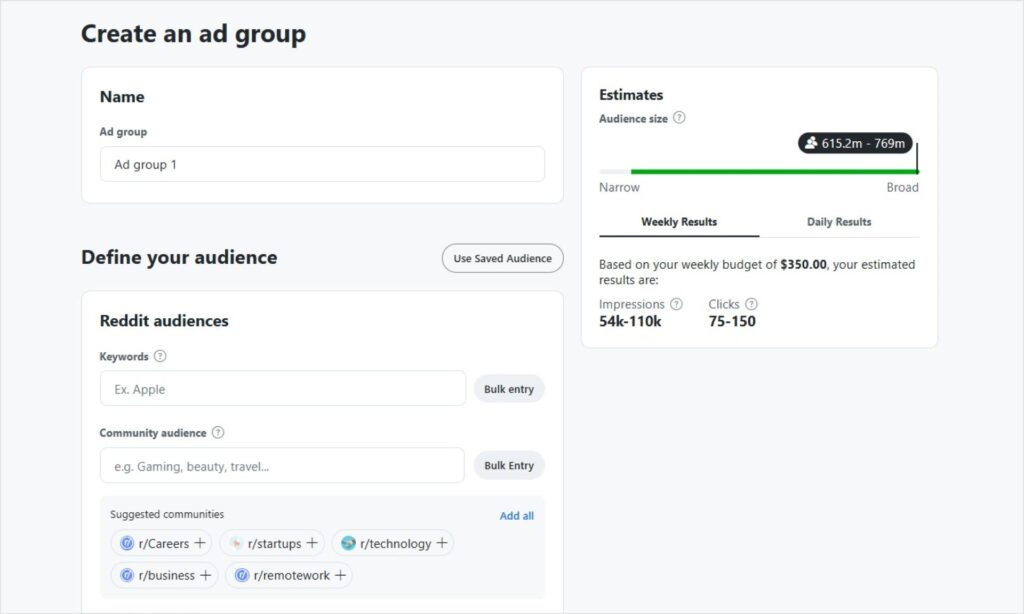Click the Bulk Entry button for Community audience
Image resolution: width=1024 pixels, height=614 pixels.
509,466
